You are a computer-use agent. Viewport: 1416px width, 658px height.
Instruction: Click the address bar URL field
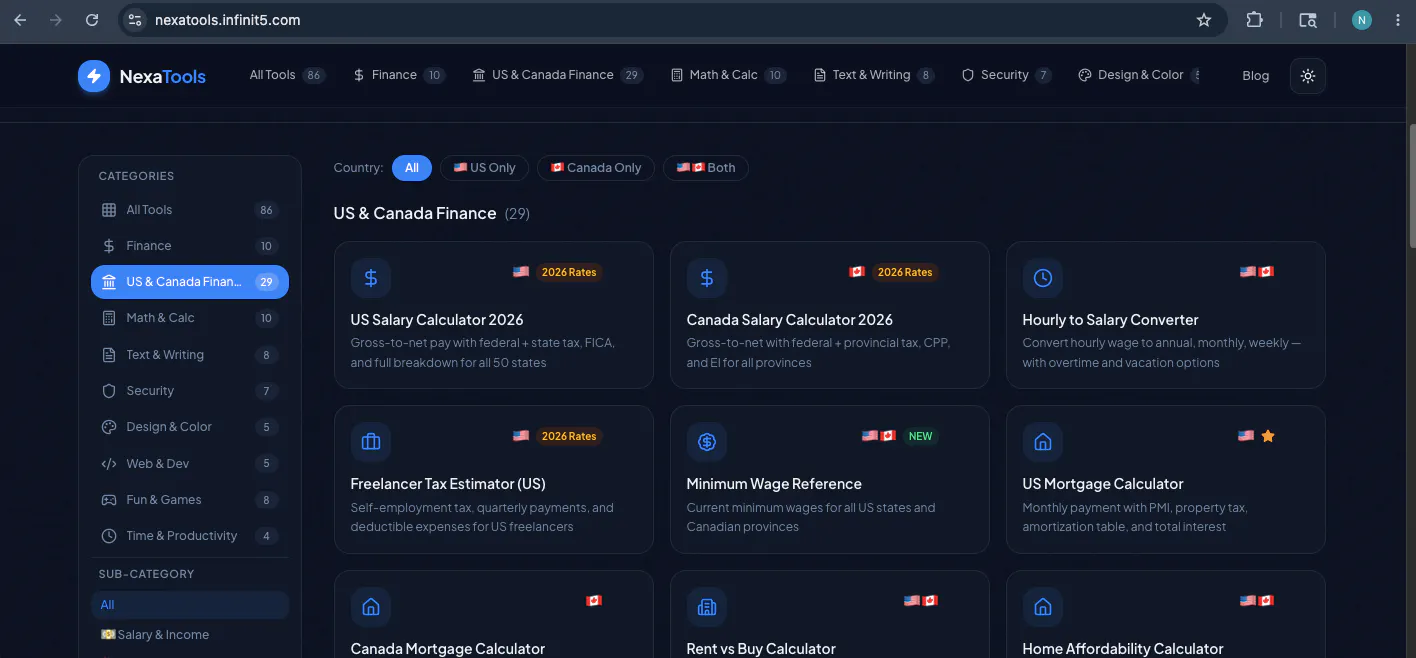(672, 20)
